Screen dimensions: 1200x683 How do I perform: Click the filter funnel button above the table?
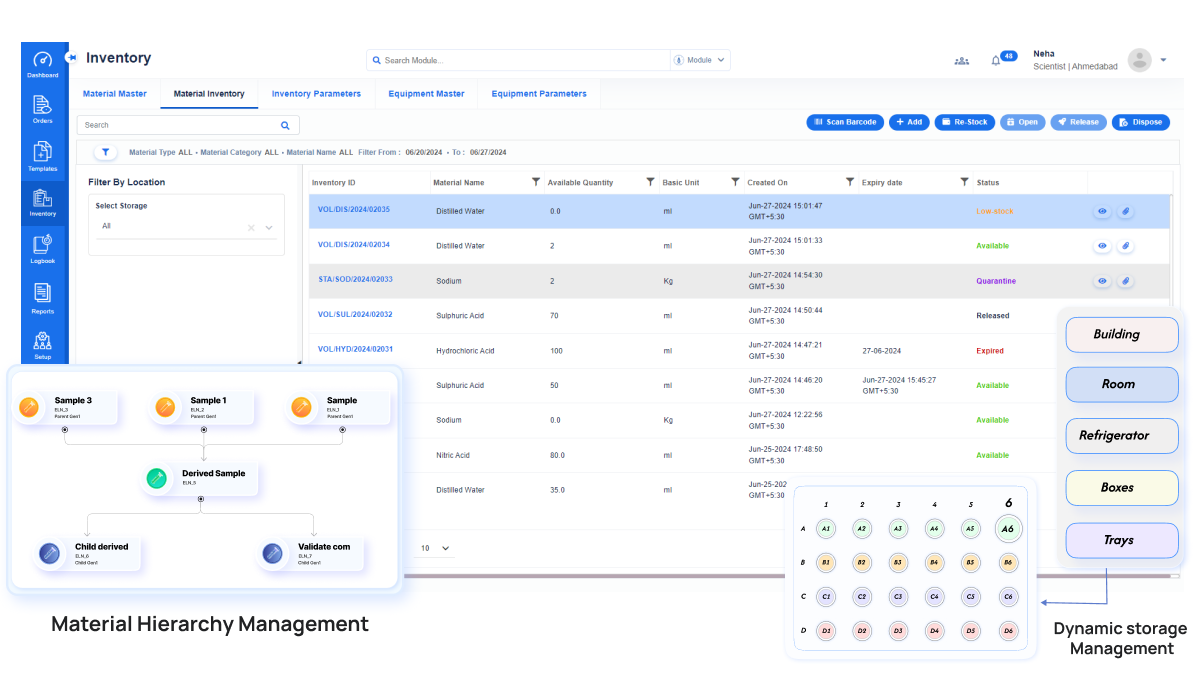click(105, 152)
